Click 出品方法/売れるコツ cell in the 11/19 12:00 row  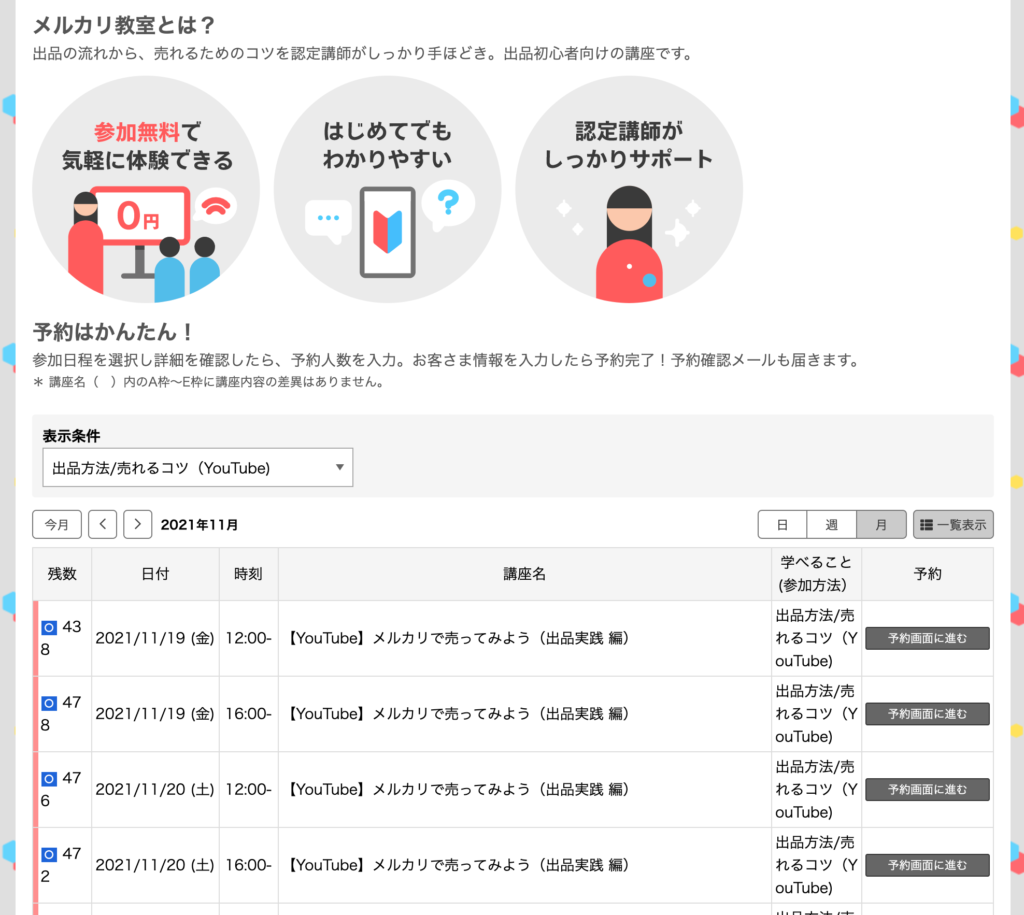point(816,638)
